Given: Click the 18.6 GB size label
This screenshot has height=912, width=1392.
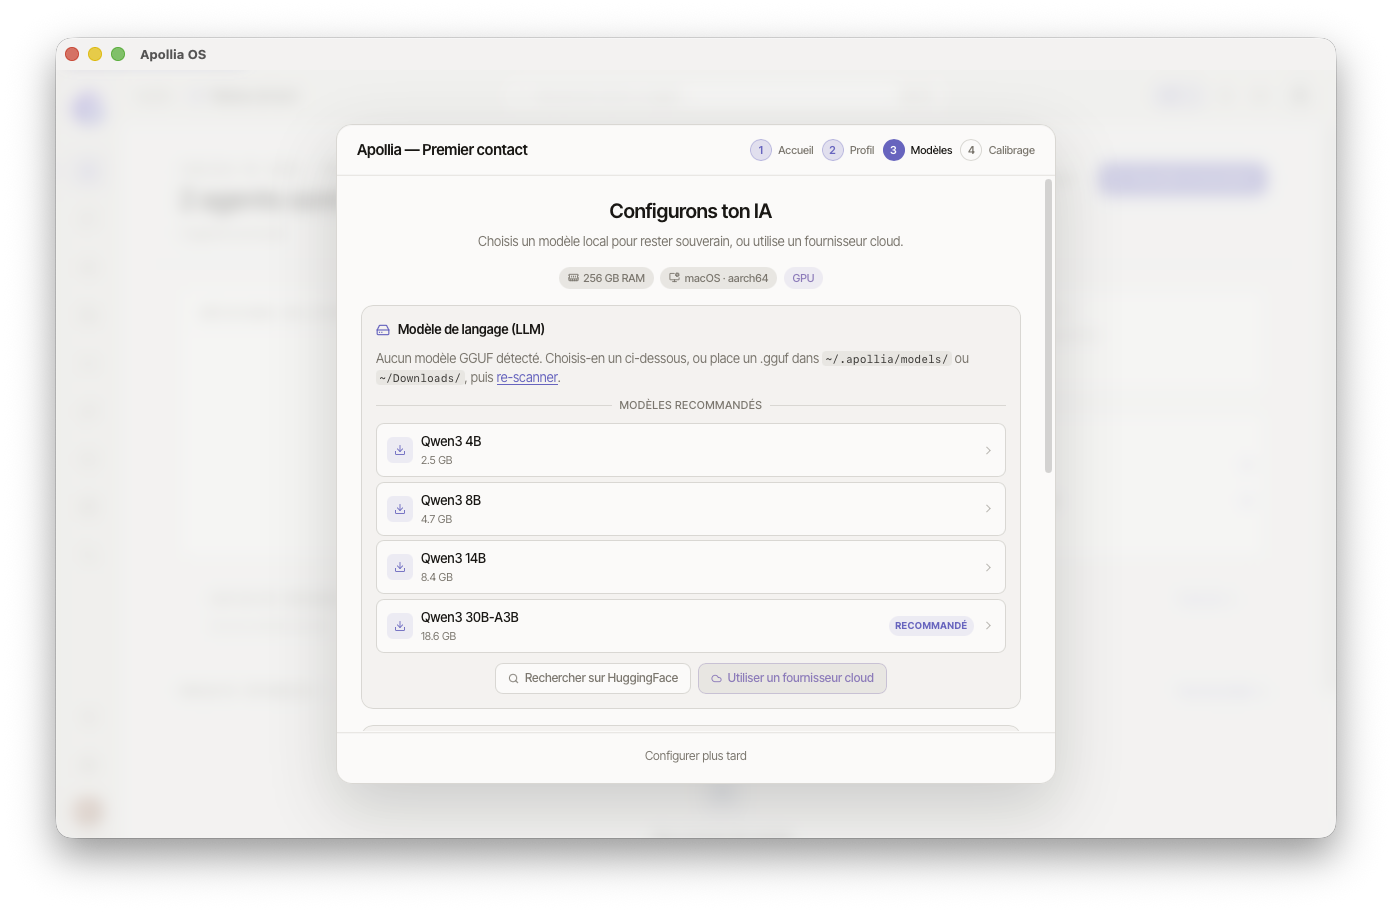Looking at the screenshot, I should 438,636.
